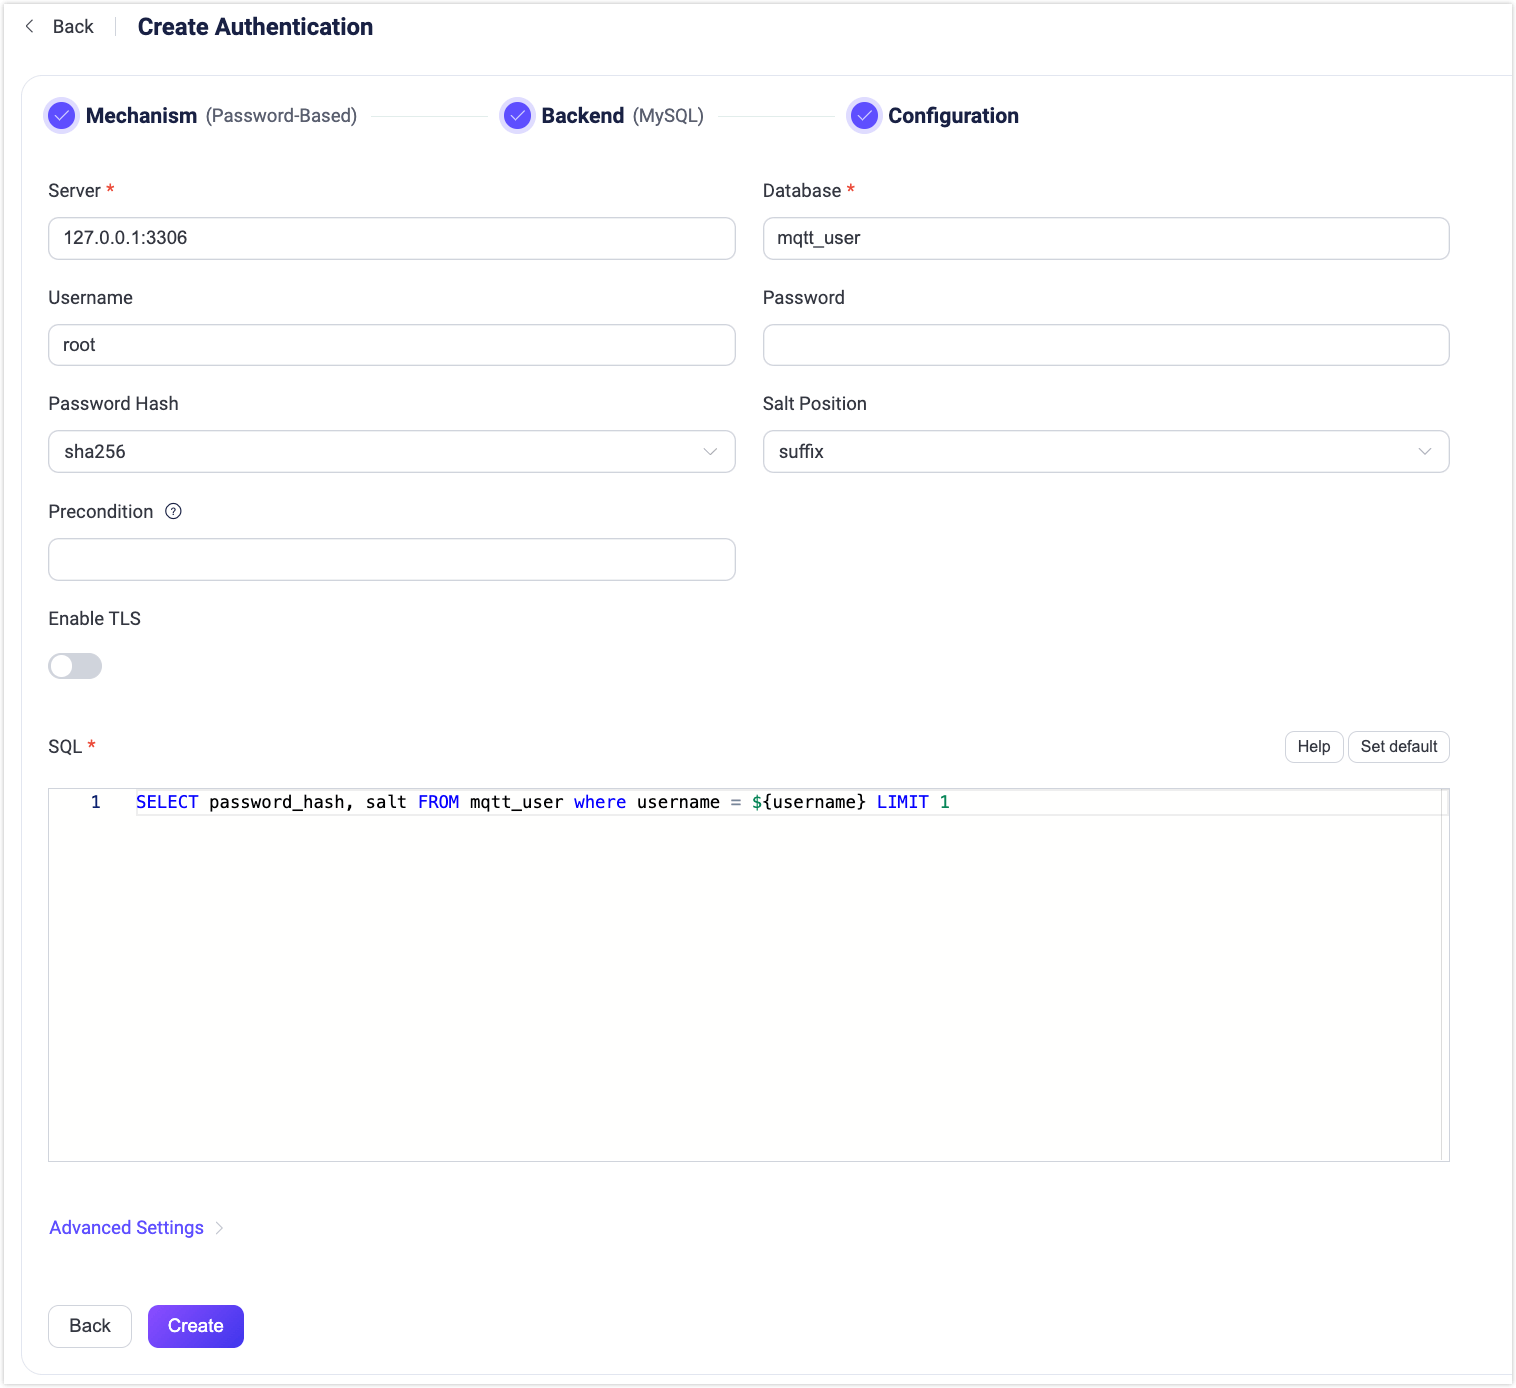Click the Backend step checkmark icon
The image size is (1516, 1388).
pos(517,116)
